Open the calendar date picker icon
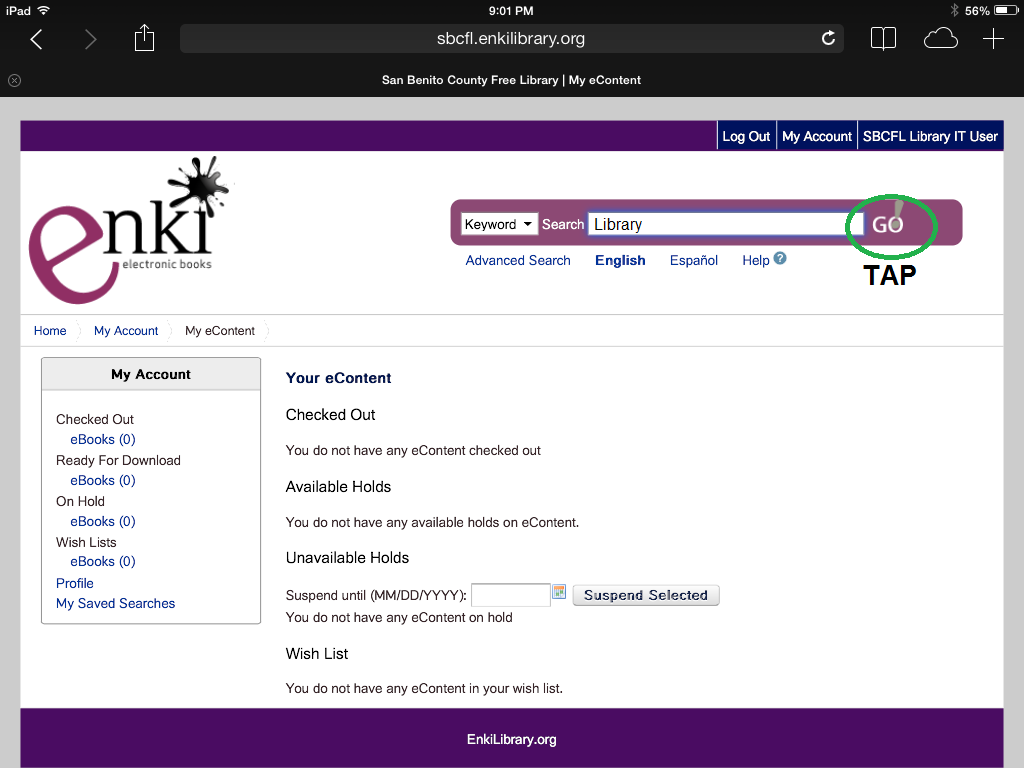This screenshot has width=1024, height=768. pos(559,592)
